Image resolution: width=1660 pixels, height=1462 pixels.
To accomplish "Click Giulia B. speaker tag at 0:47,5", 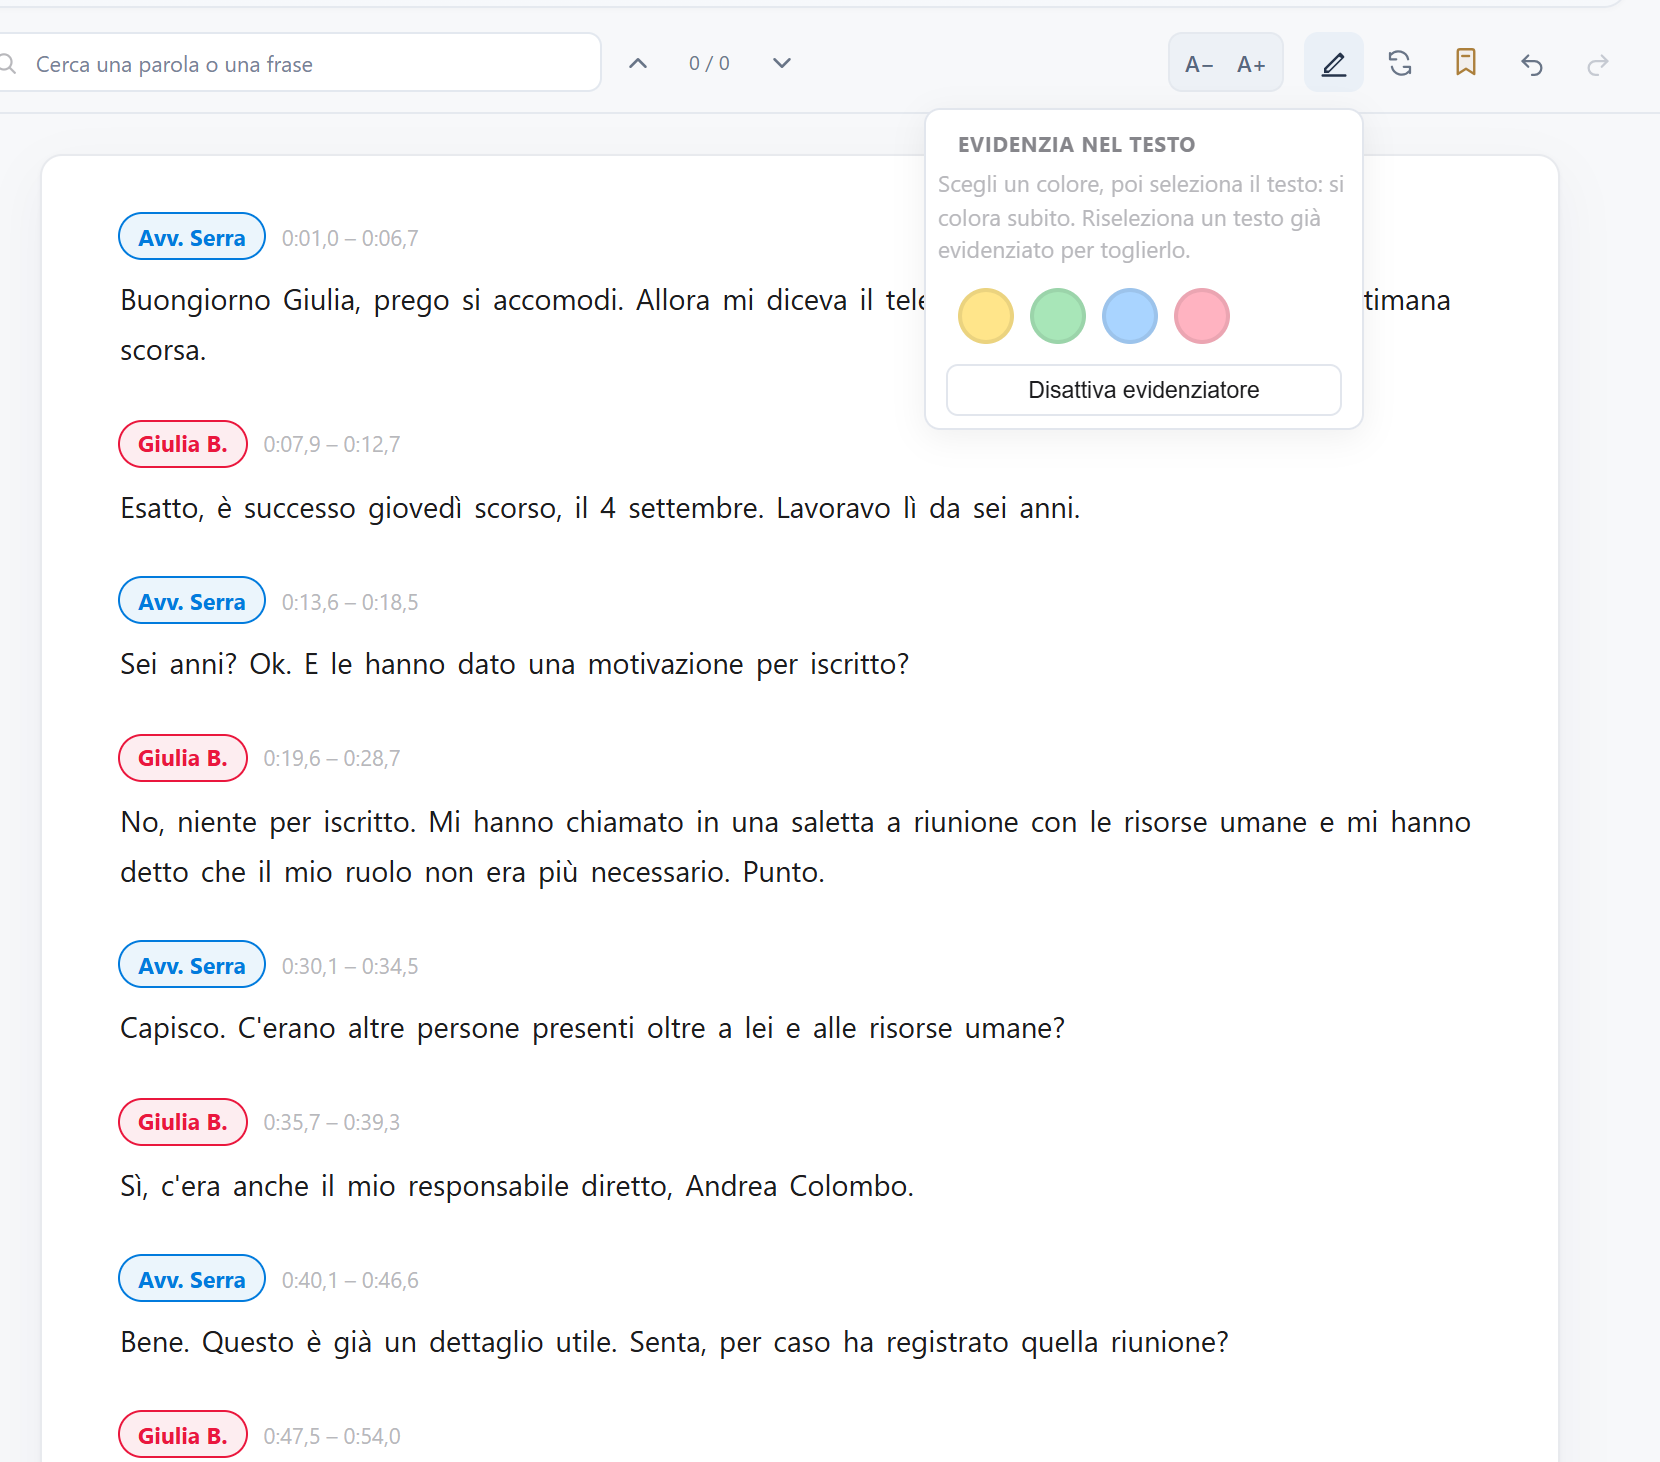I will pos(183,1435).
